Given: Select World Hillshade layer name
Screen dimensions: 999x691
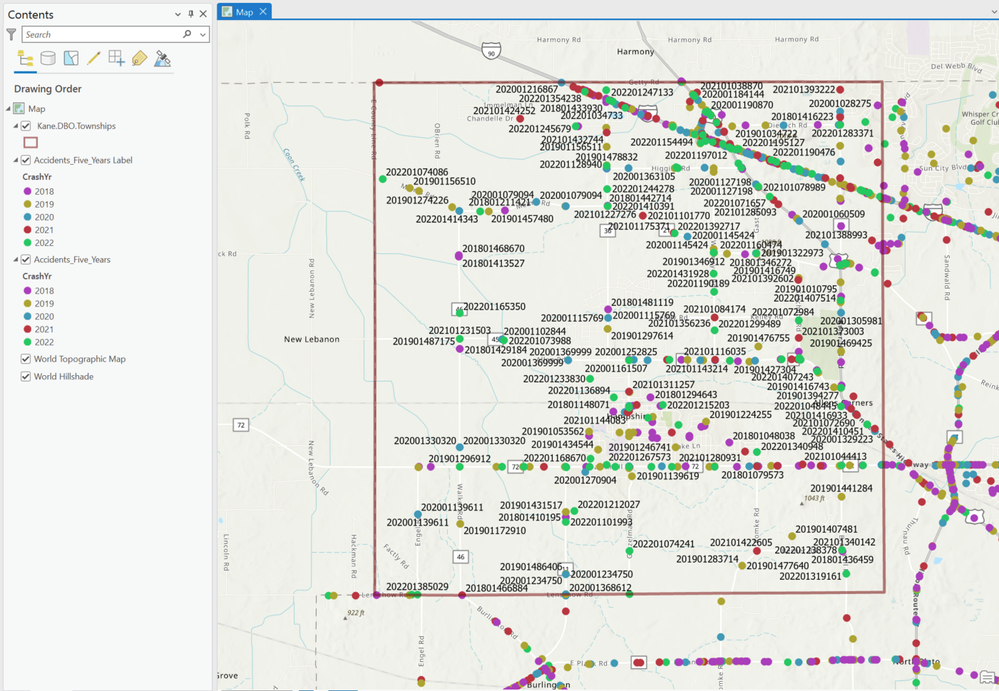Looking at the screenshot, I should tap(64, 376).
